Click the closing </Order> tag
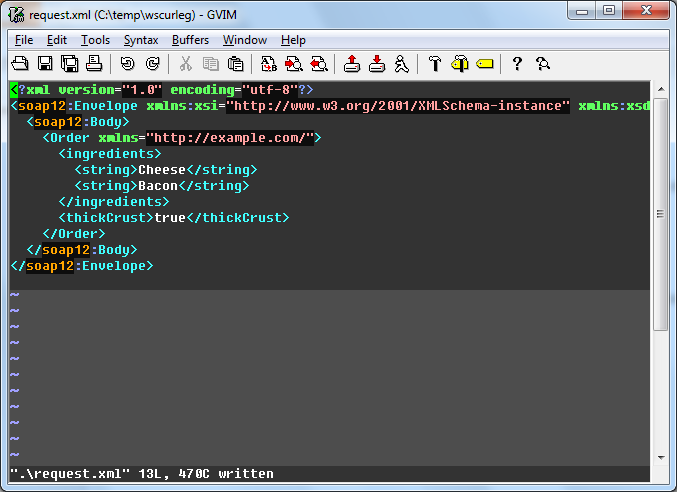The image size is (677, 492). click(74, 233)
